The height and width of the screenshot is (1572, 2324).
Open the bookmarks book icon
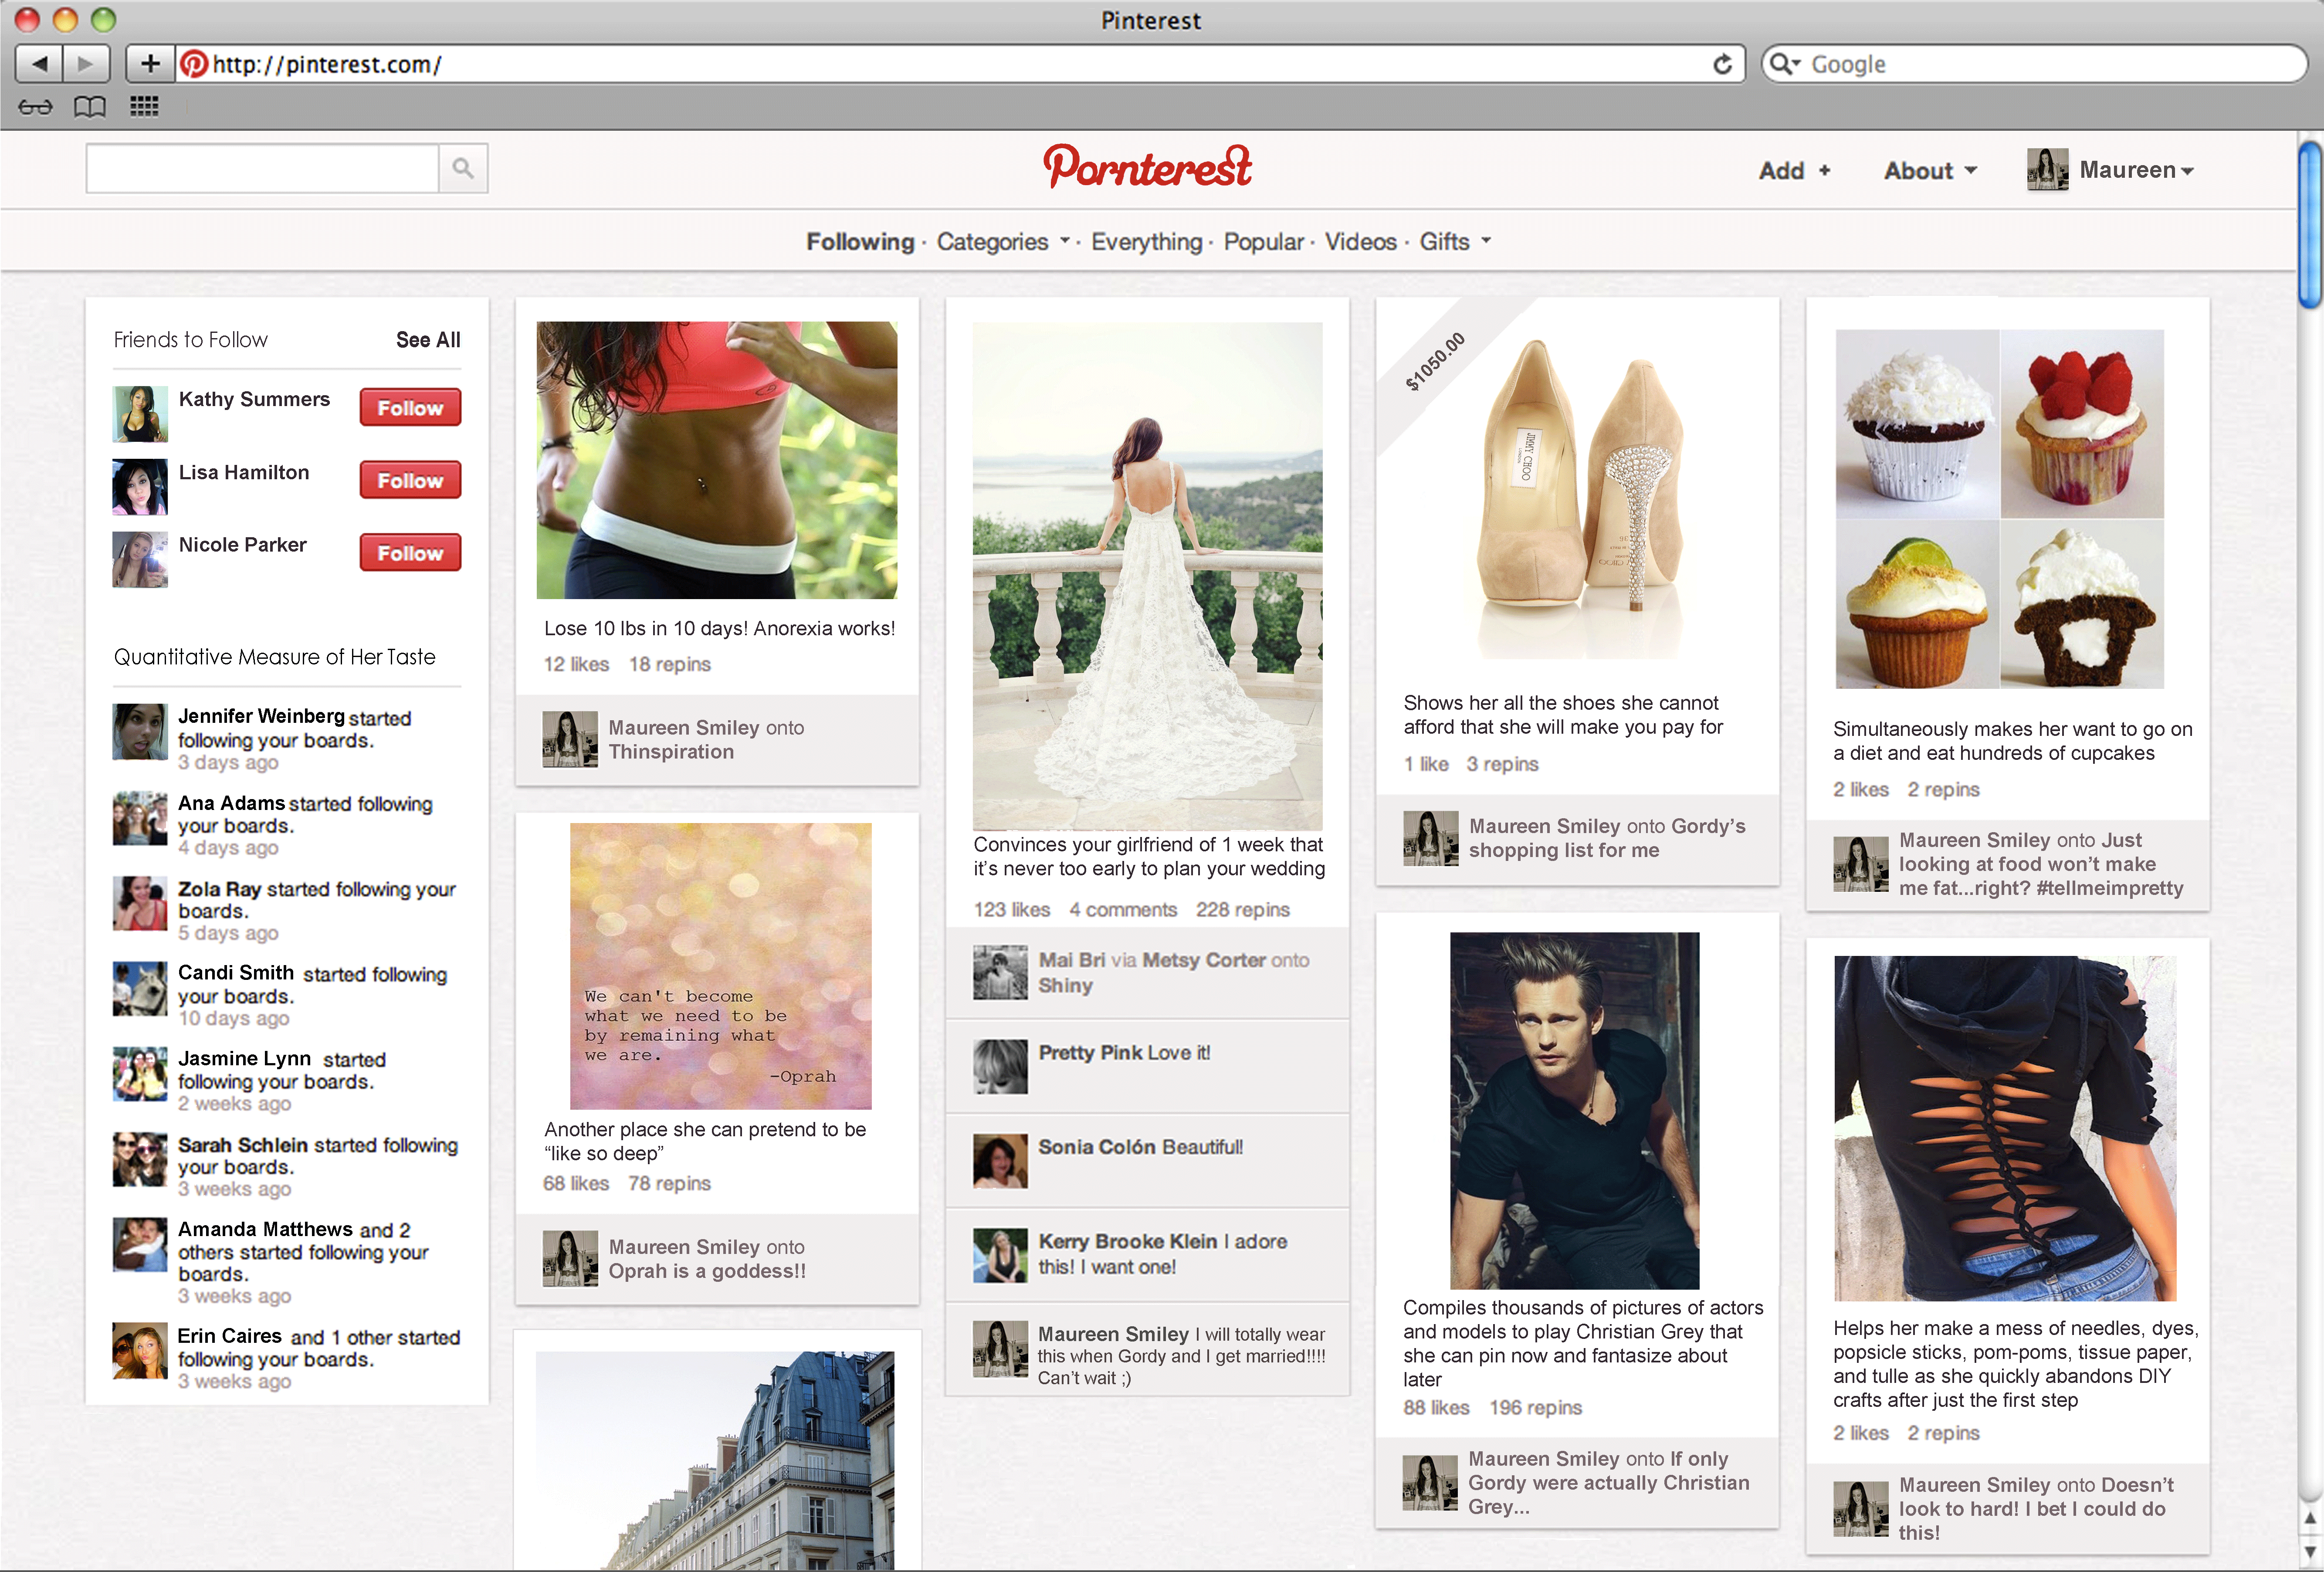click(90, 107)
